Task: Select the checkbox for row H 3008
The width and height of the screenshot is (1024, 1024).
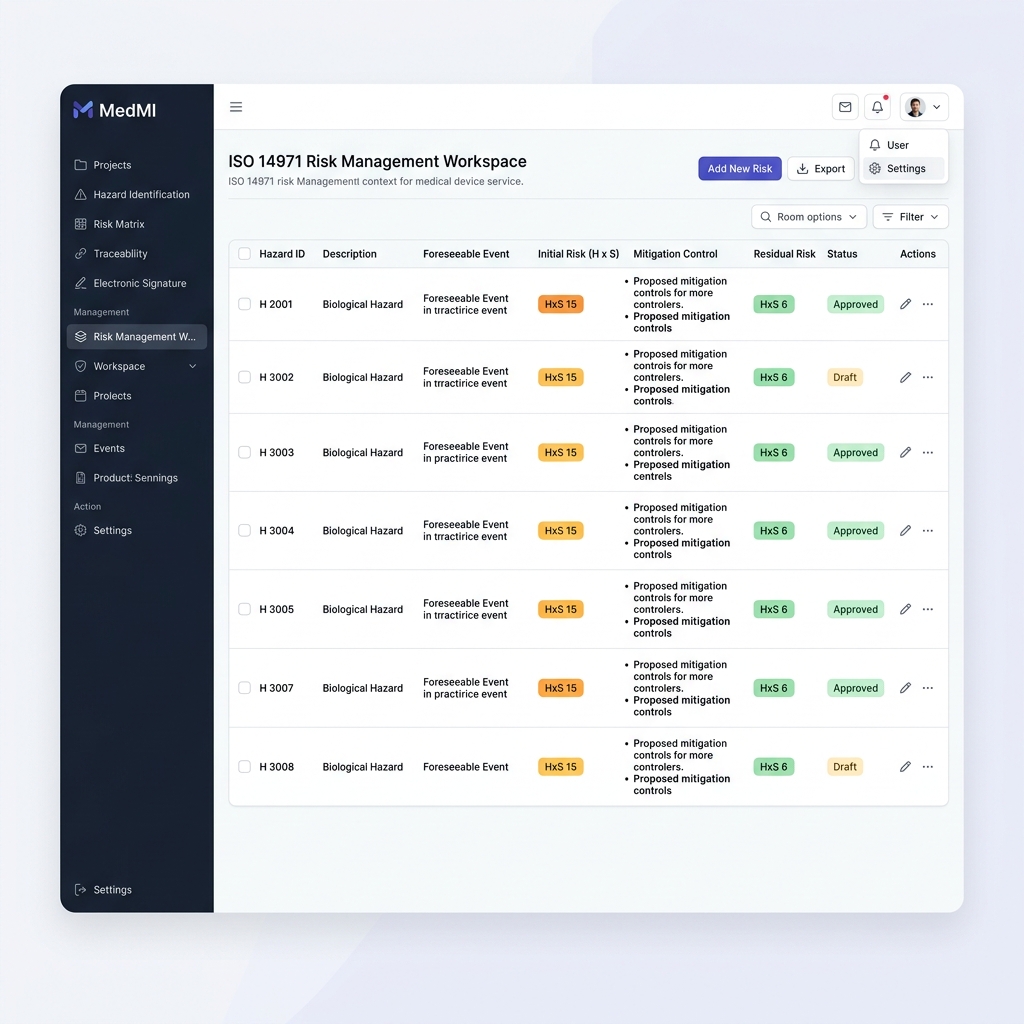Action: (x=244, y=767)
